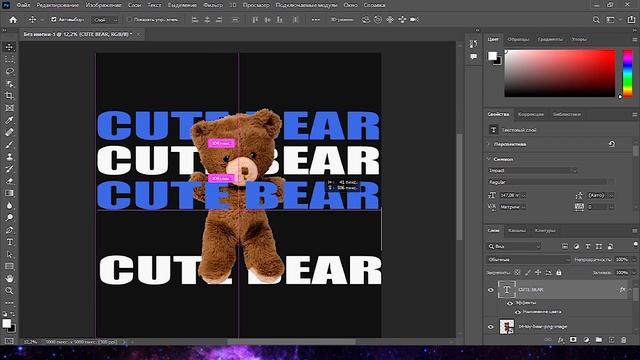
Task: Add a layer mask to layer
Action: click(x=573, y=340)
